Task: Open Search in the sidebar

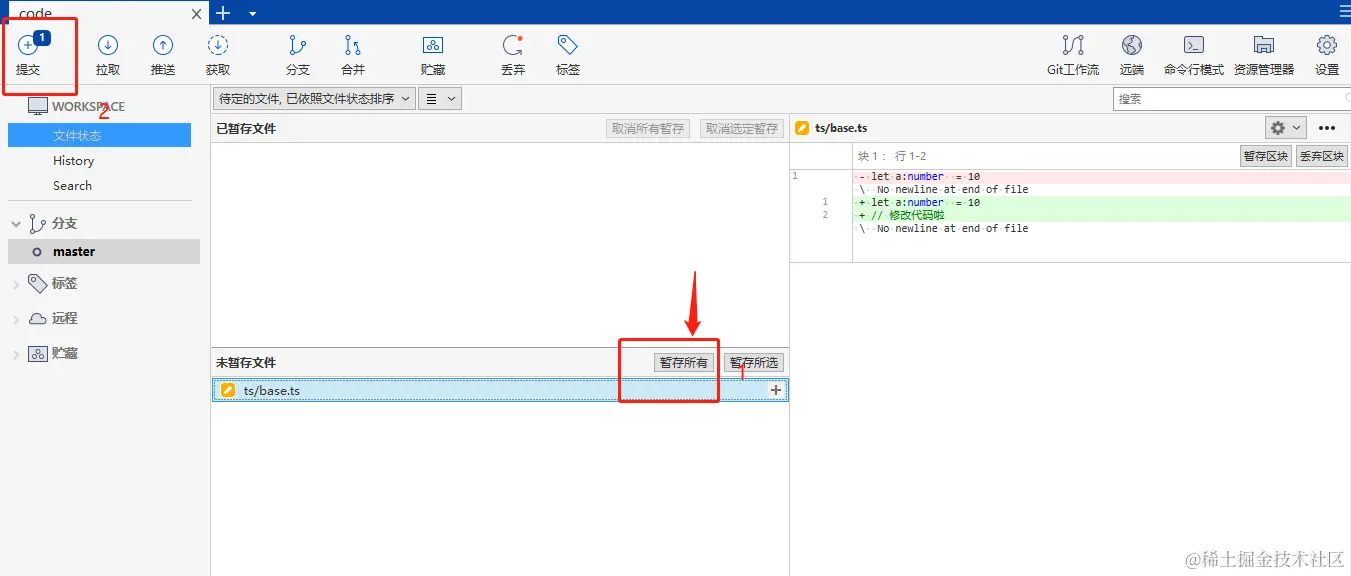Action: point(72,185)
